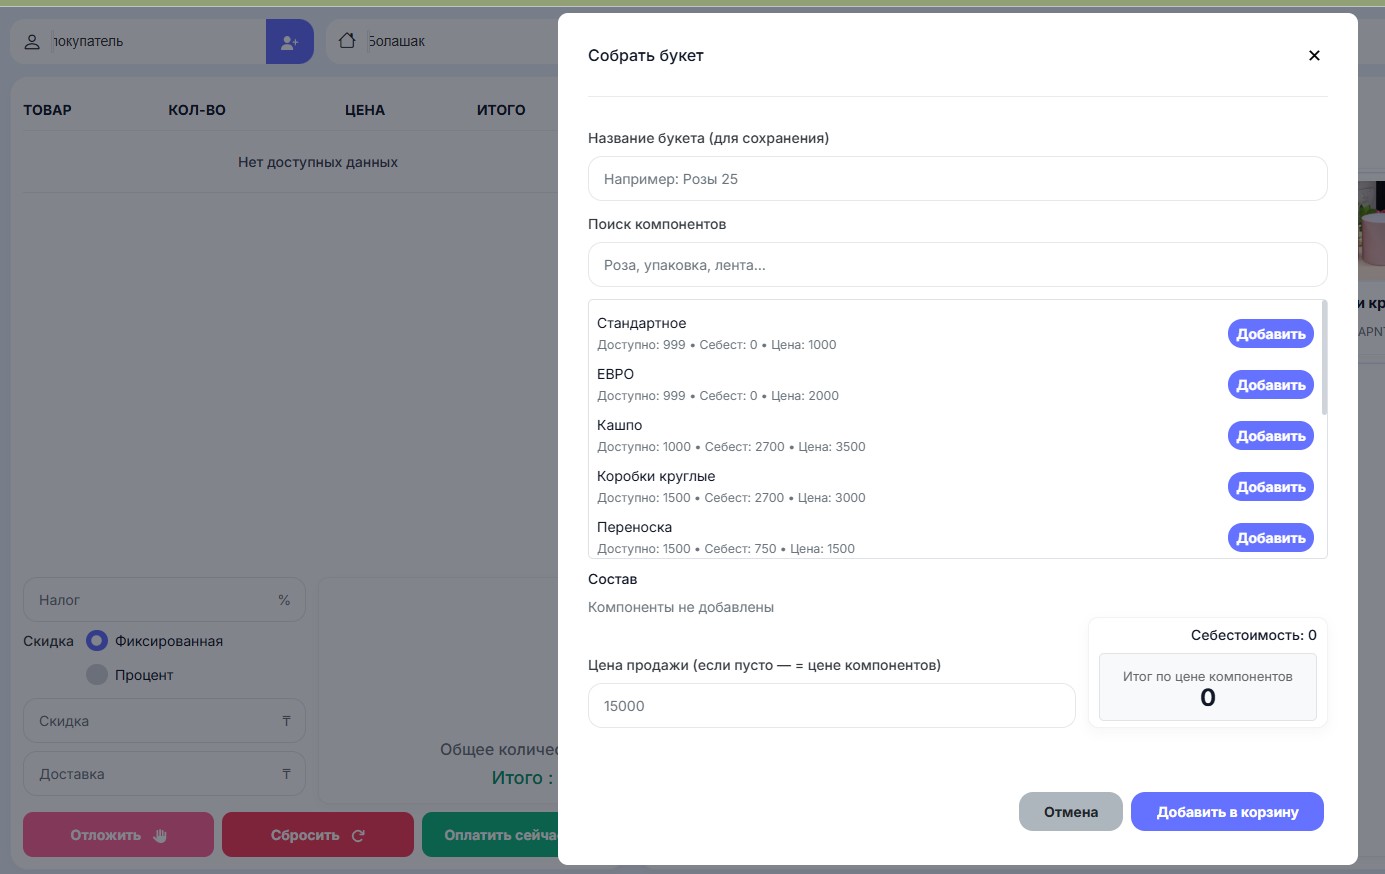Add Кашпо to the bouquet

click(x=1270, y=436)
